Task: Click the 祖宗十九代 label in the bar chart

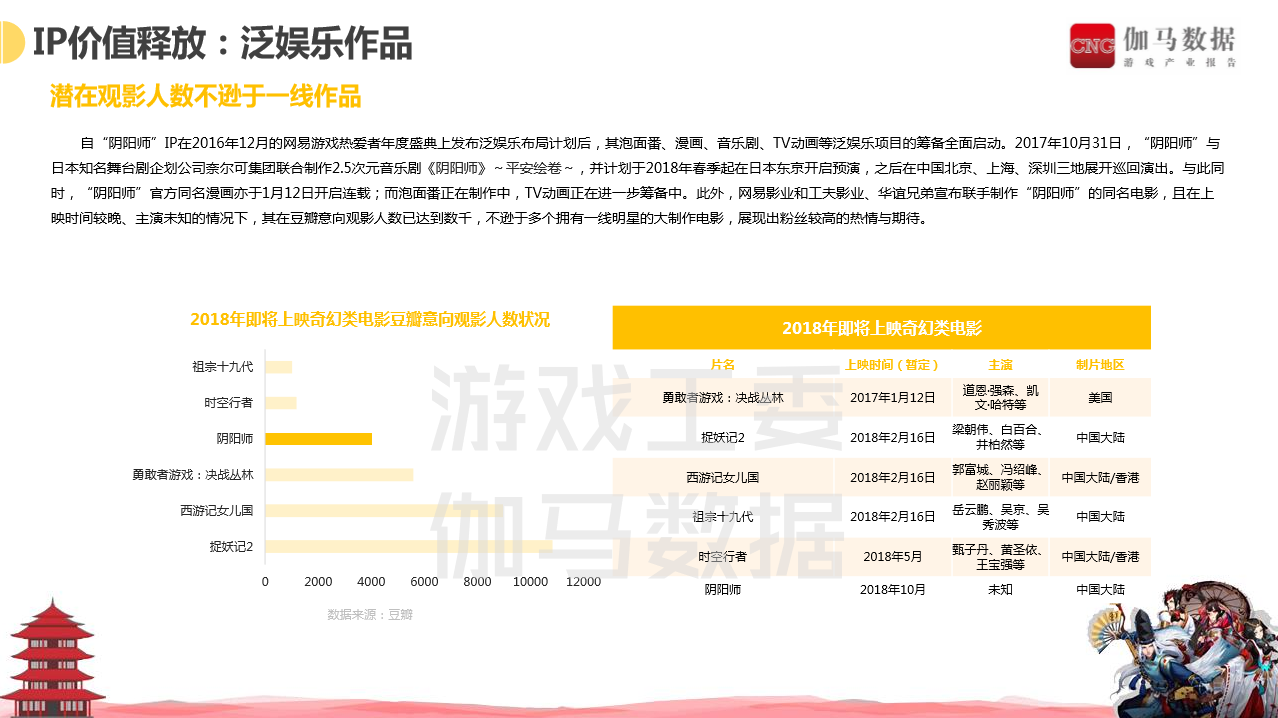Action: click(x=223, y=367)
